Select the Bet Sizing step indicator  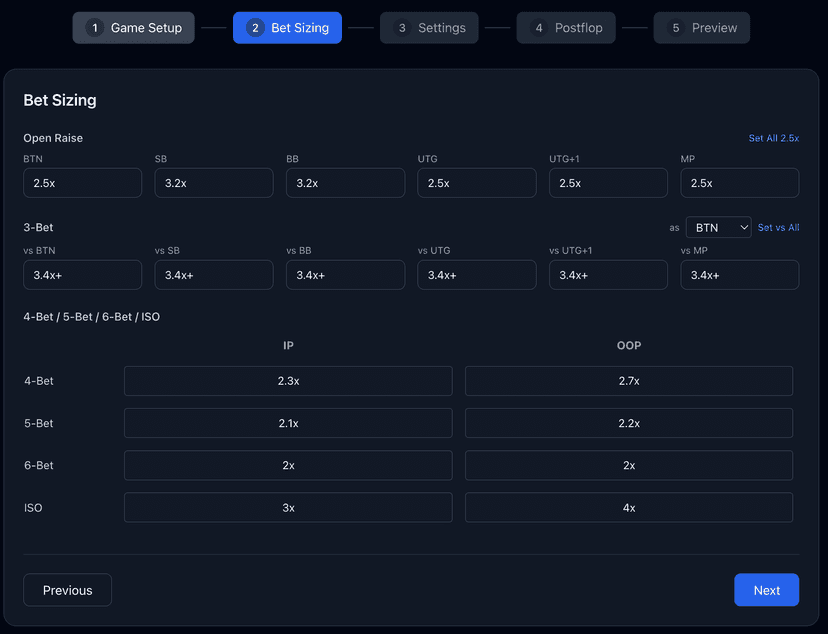287,27
